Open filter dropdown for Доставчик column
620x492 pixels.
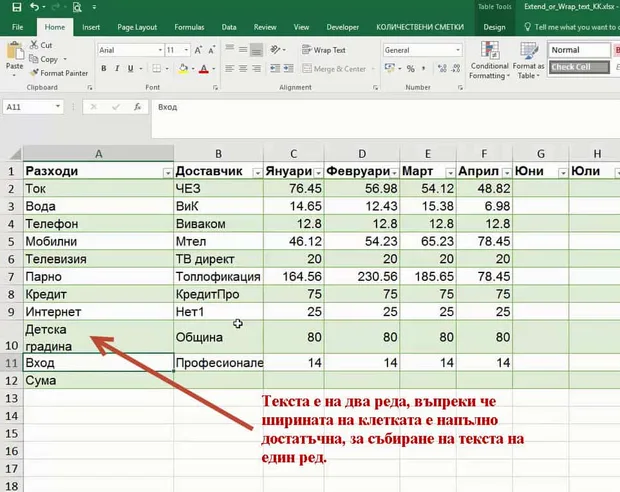[x=257, y=173]
